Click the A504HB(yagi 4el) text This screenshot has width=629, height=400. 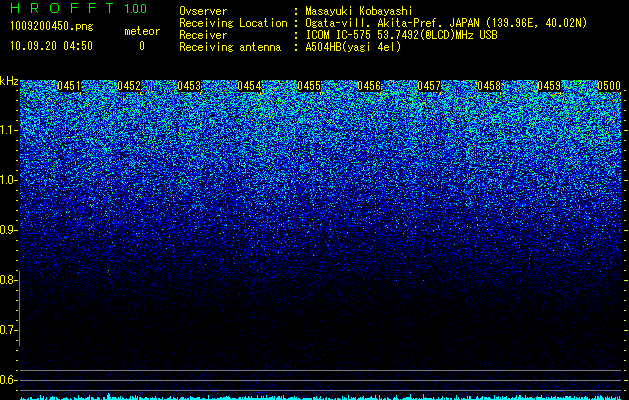(x=353, y=47)
